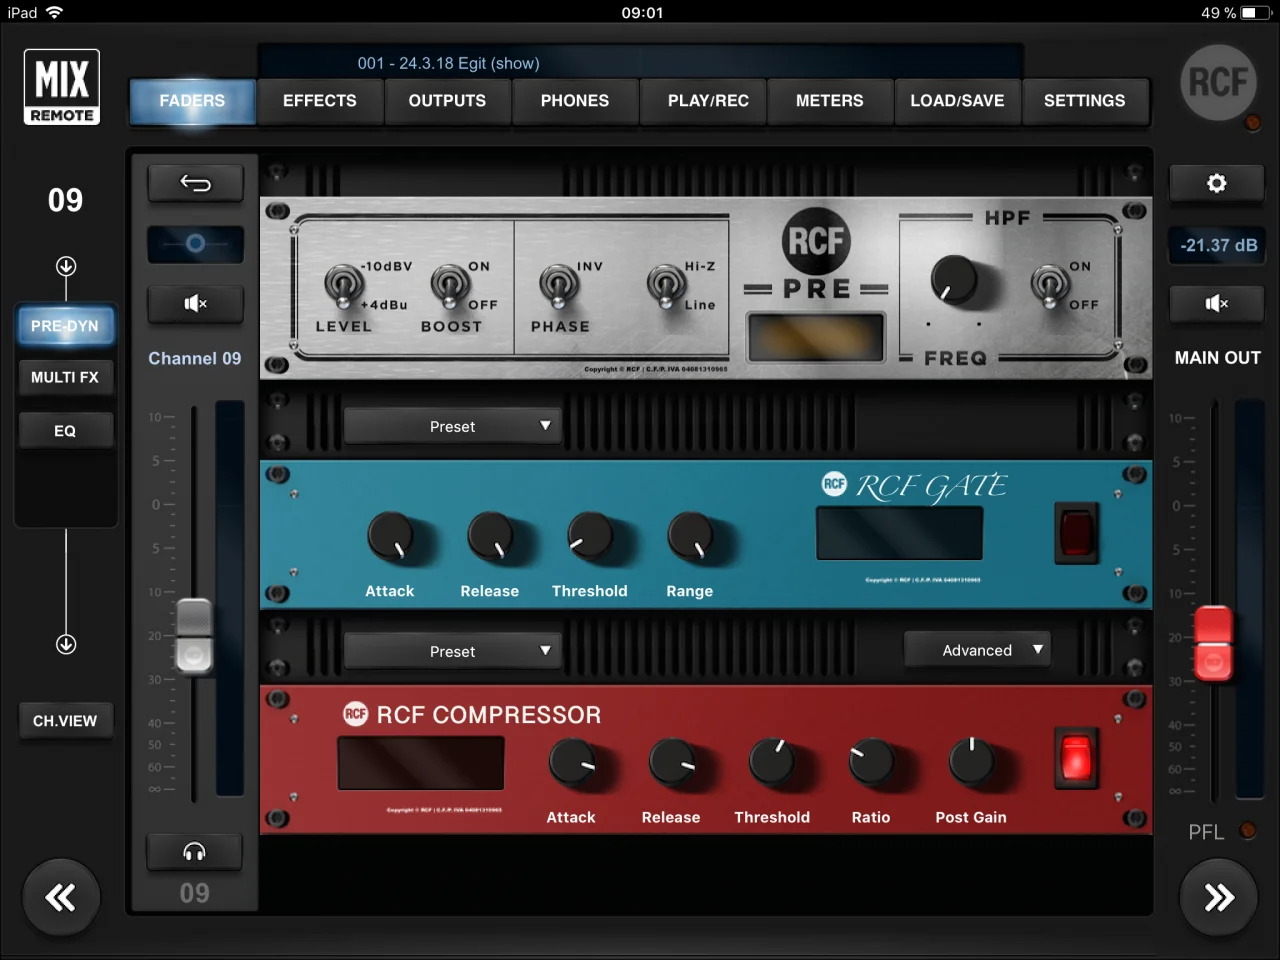Click the Channel 09 pan control
The height and width of the screenshot is (960, 1280).
pyautogui.click(x=195, y=244)
